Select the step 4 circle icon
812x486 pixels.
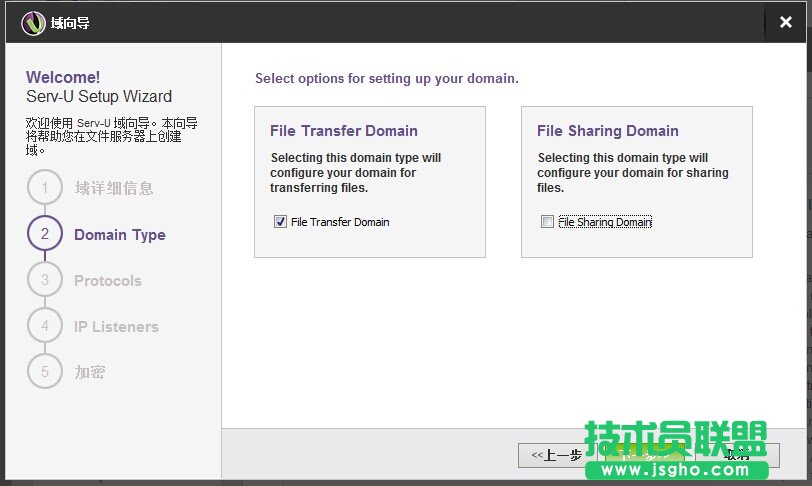(45, 326)
